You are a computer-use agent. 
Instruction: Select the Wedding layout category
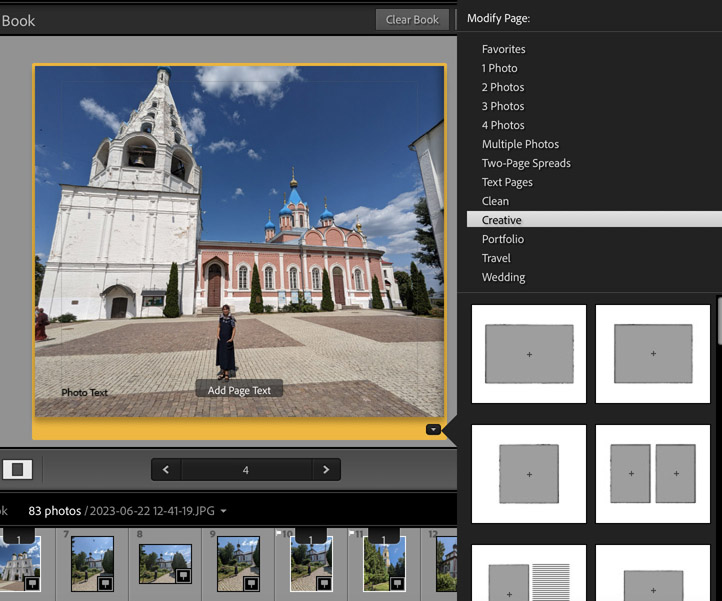pos(503,277)
